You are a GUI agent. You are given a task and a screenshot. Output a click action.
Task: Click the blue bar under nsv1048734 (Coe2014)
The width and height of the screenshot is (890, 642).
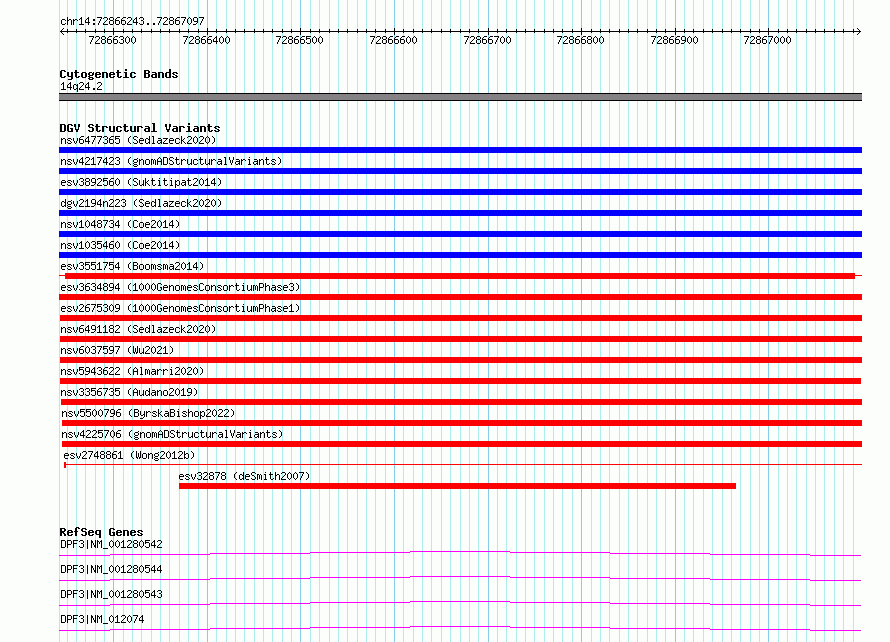(x=460, y=234)
